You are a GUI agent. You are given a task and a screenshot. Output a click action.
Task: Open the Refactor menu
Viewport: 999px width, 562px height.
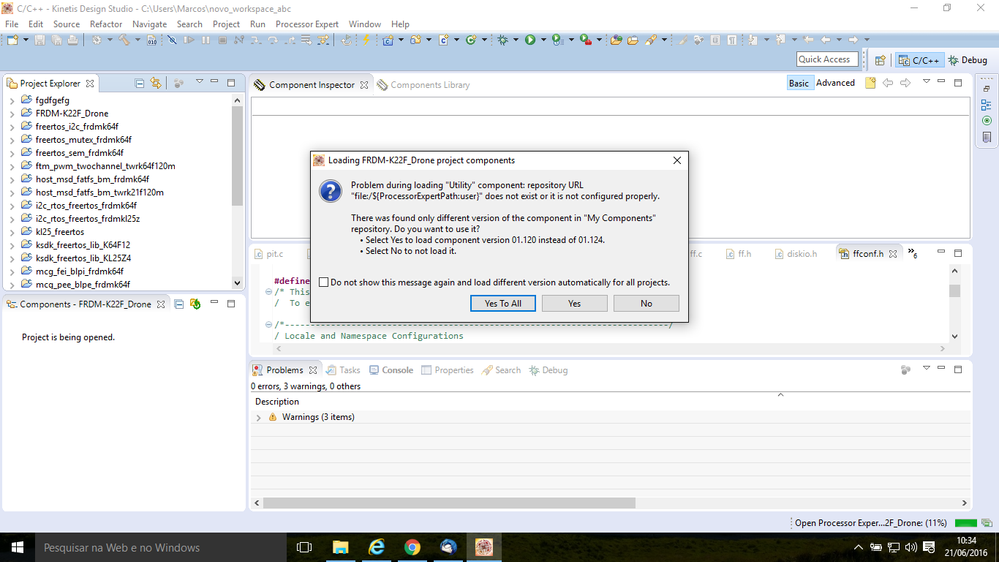(x=106, y=24)
